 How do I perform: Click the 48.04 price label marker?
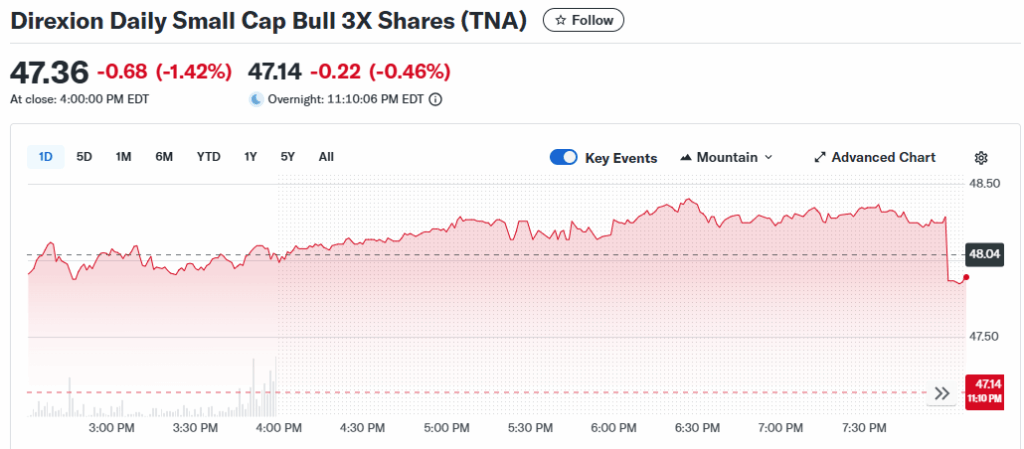tap(985, 254)
